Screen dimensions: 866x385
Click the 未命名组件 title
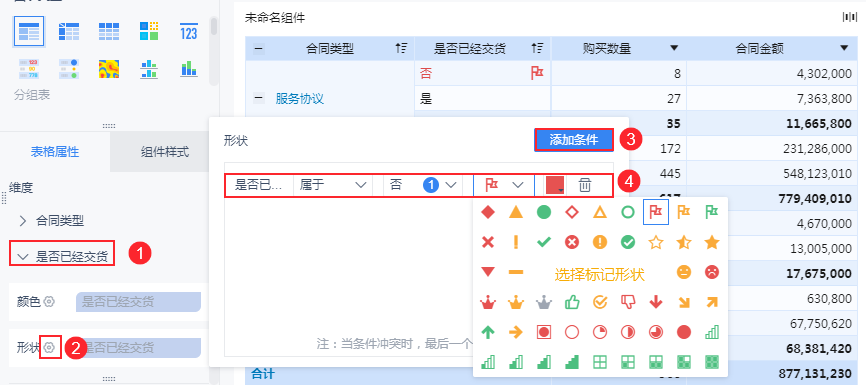pos(274,18)
